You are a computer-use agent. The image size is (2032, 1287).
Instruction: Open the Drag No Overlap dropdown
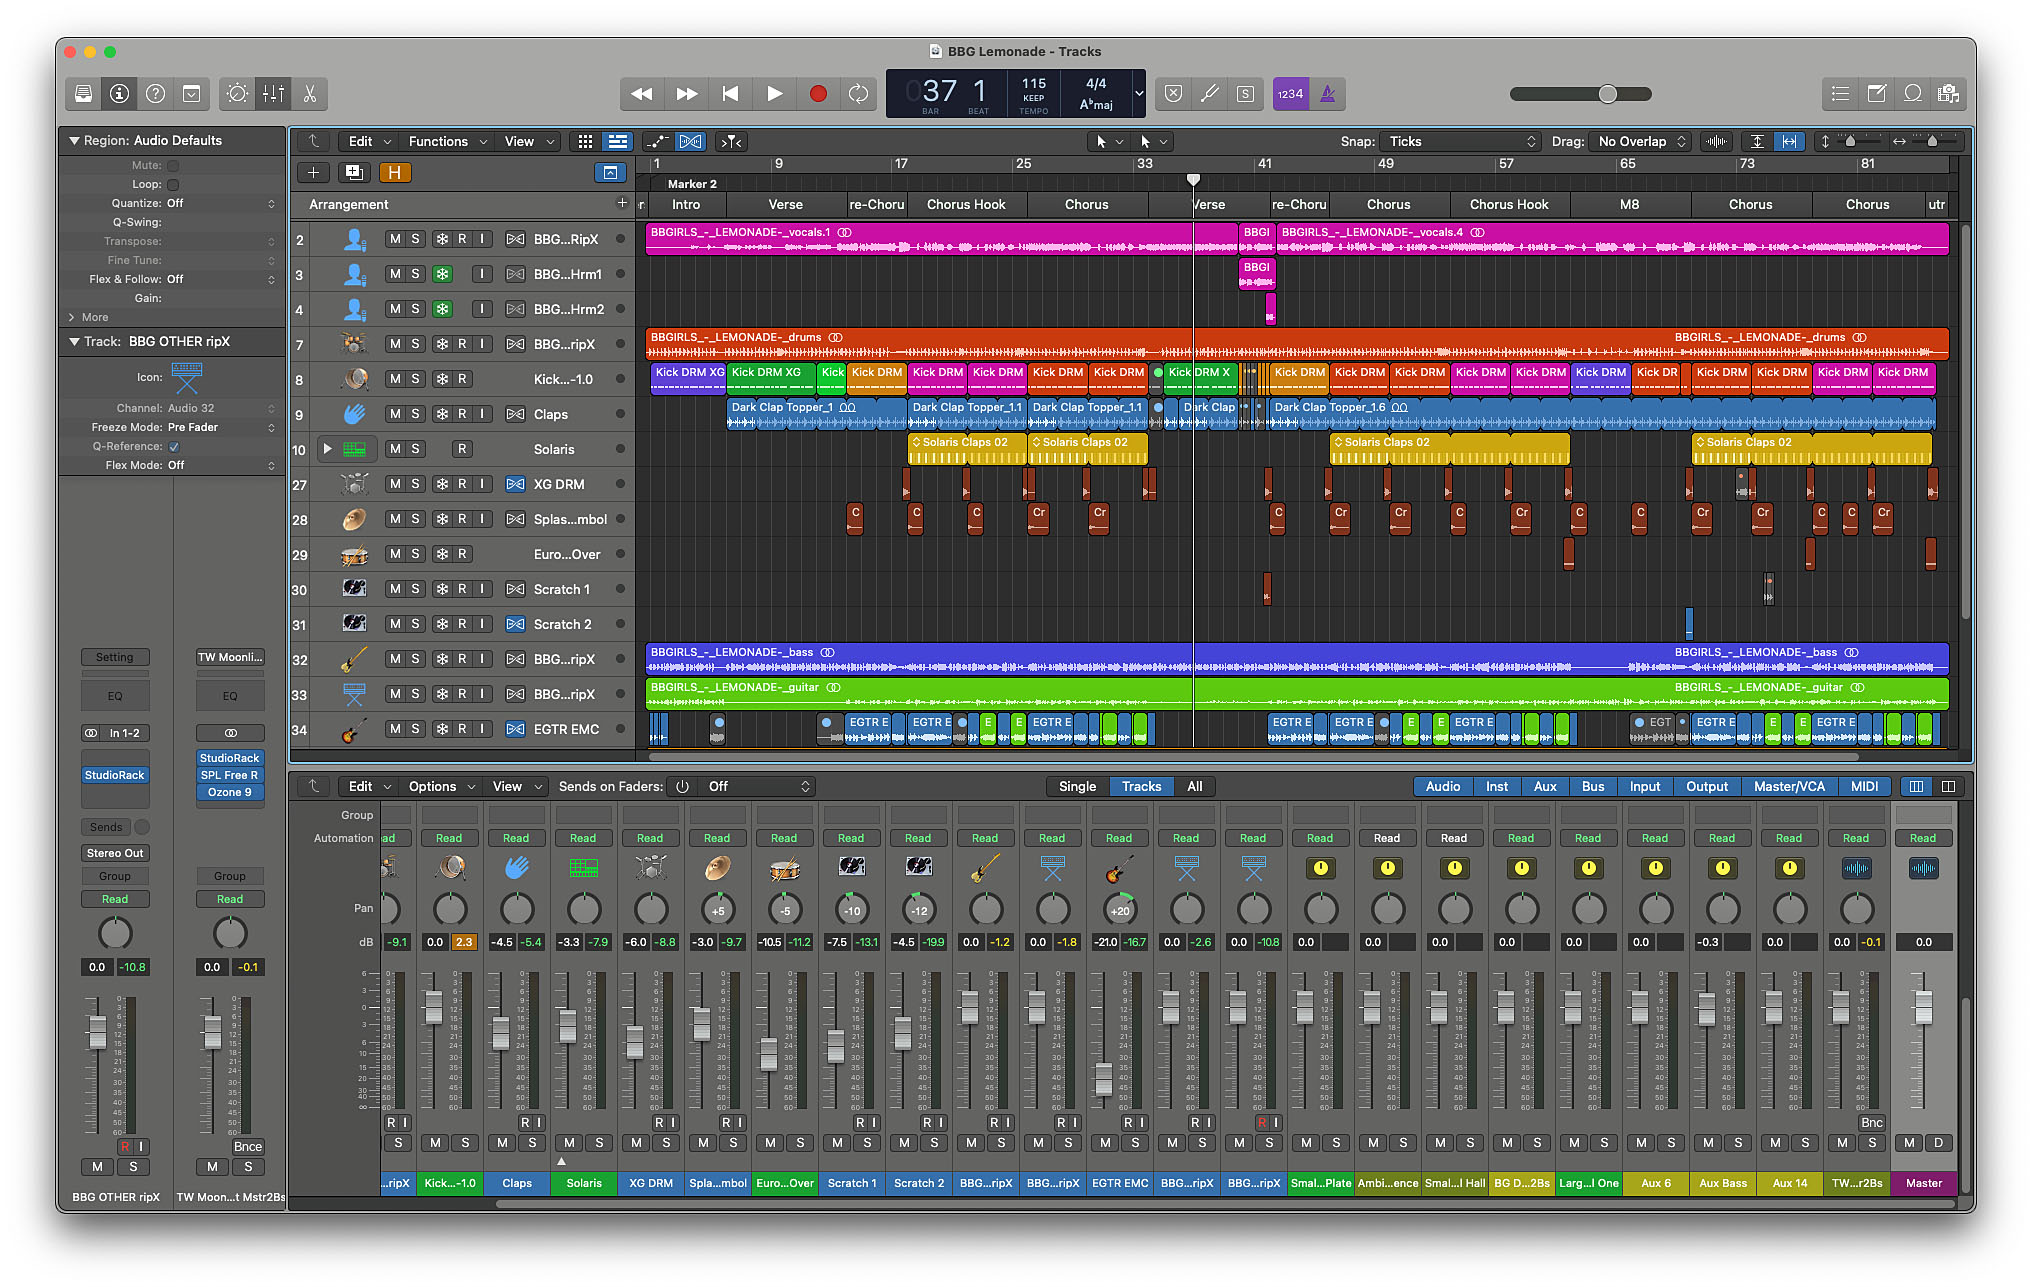pyautogui.click(x=1641, y=141)
